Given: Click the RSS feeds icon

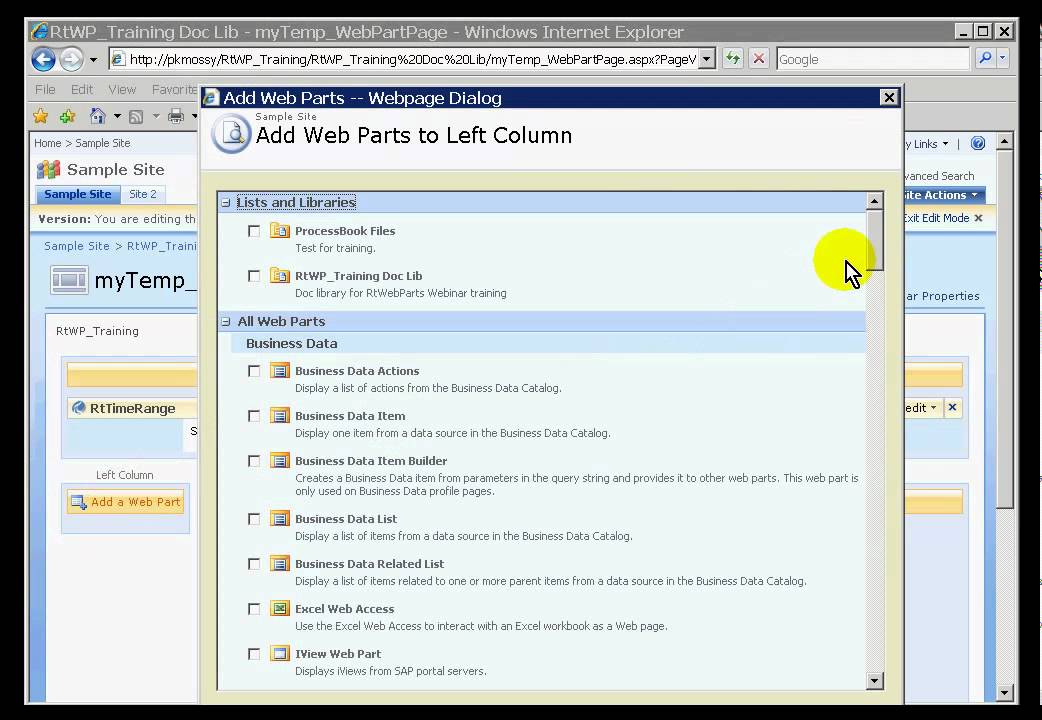Looking at the screenshot, I should (x=136, y=117).
